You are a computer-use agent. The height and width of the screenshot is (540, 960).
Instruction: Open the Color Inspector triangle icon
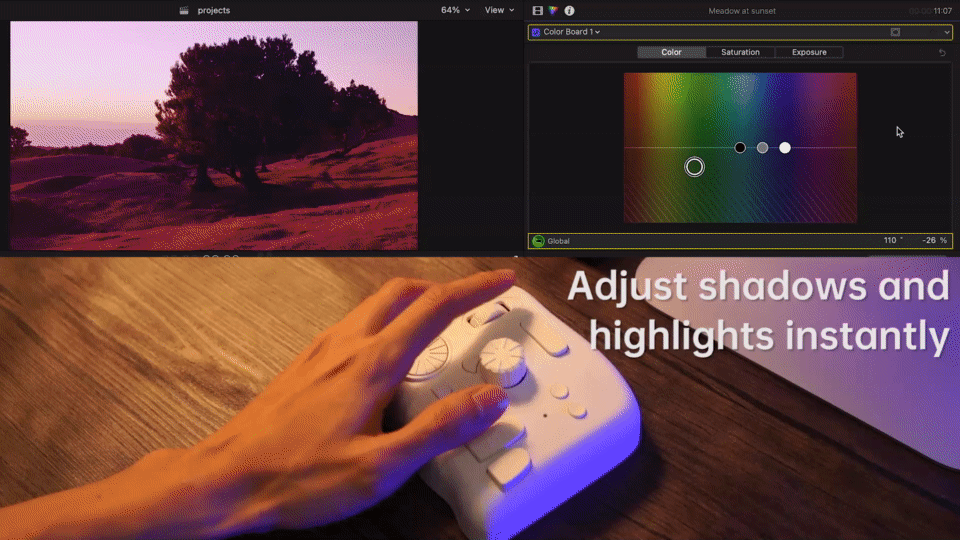(x=553, y=10)
